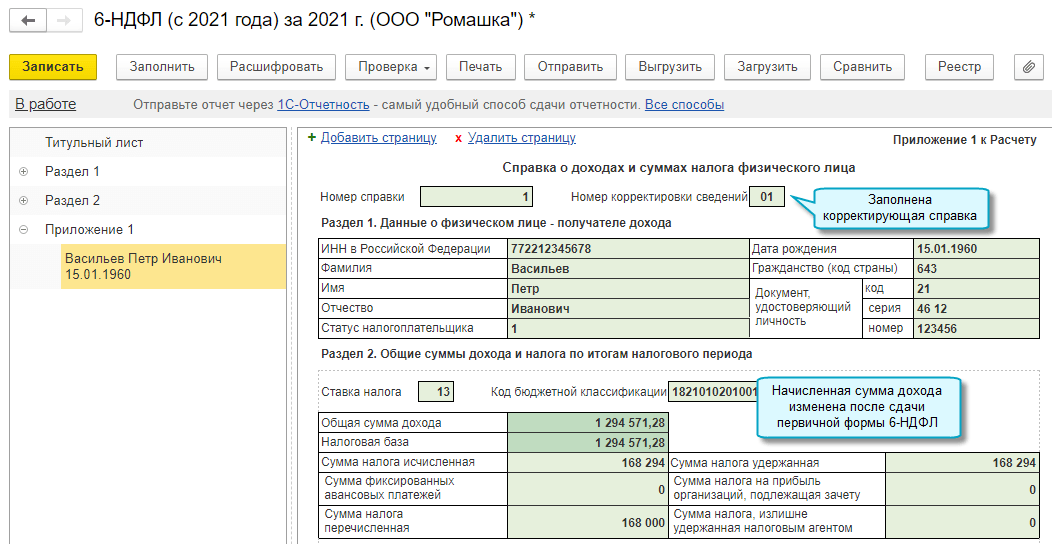Click the Номер справки input field
Viewport: 1052px width, 544px height.
[476, 197]
